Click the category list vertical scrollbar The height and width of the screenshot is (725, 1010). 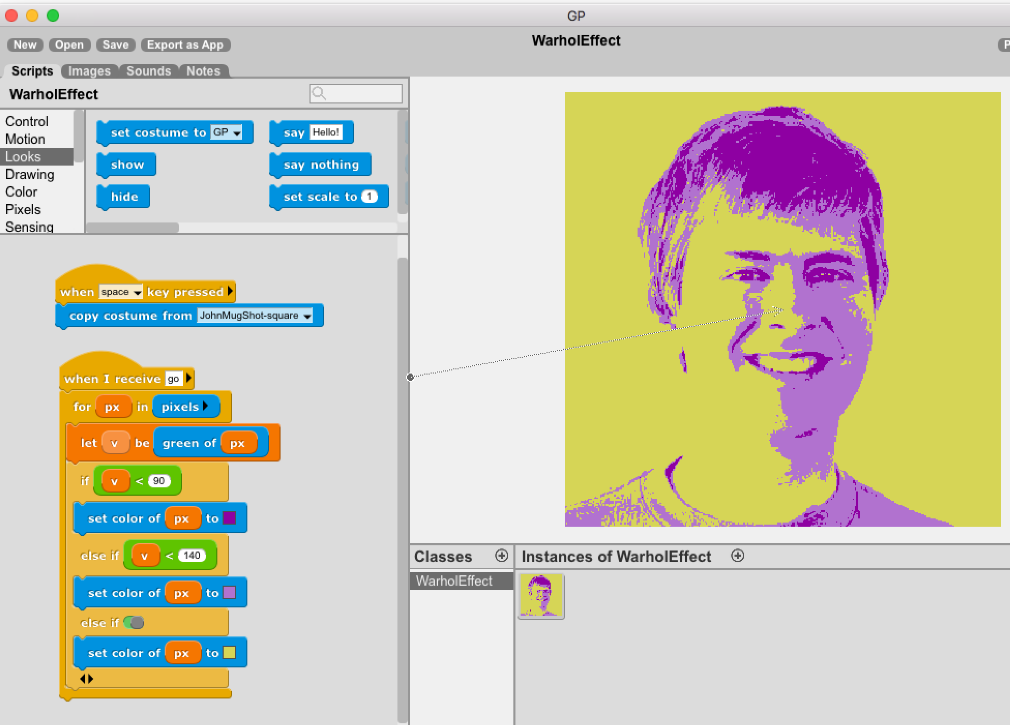point(79,136)
